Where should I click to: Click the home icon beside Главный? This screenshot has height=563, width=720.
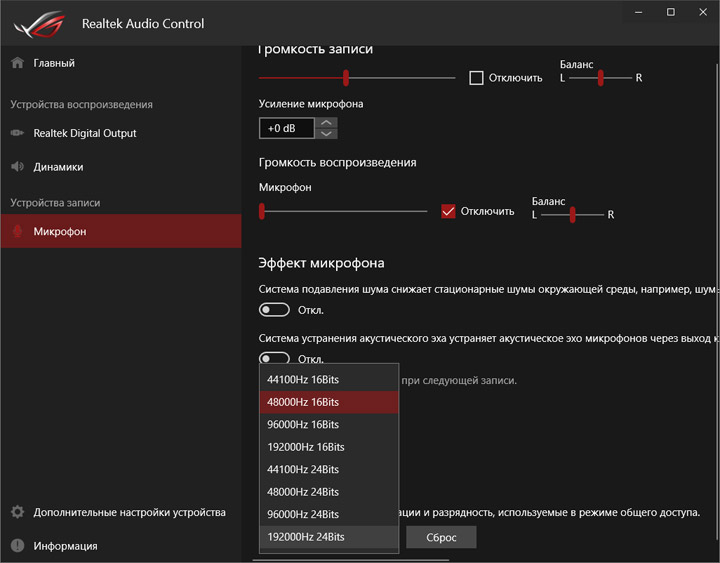tap(17, 63)
